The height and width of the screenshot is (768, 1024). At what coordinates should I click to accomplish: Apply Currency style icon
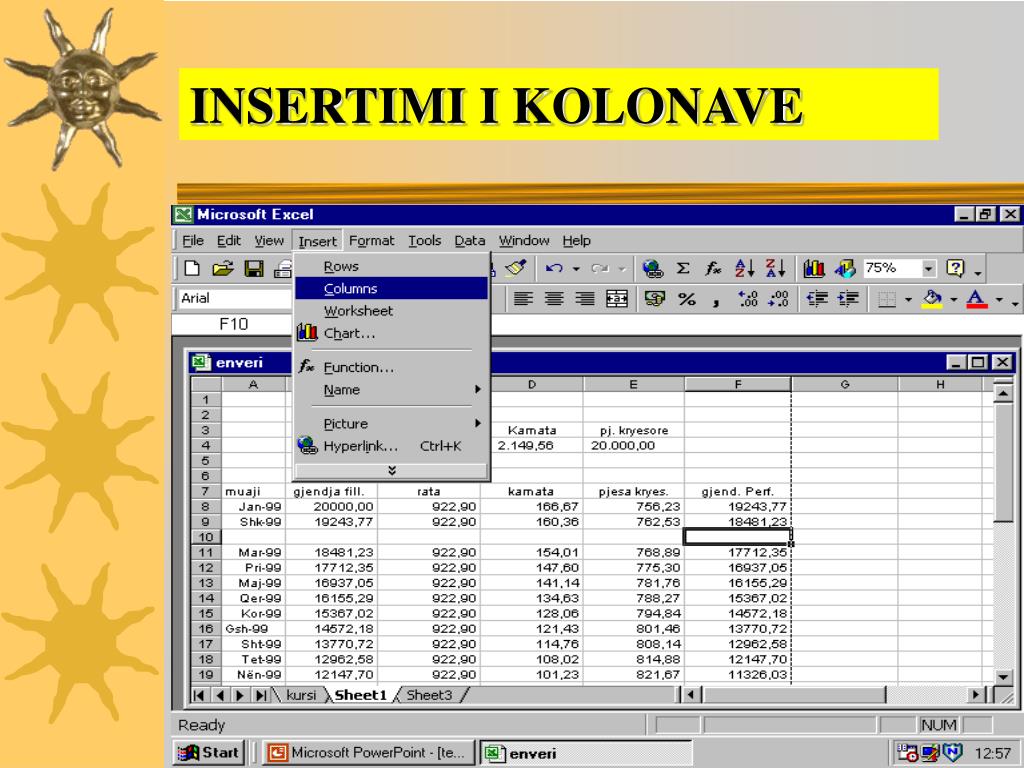pyautogui.click(x=654, y=299)
